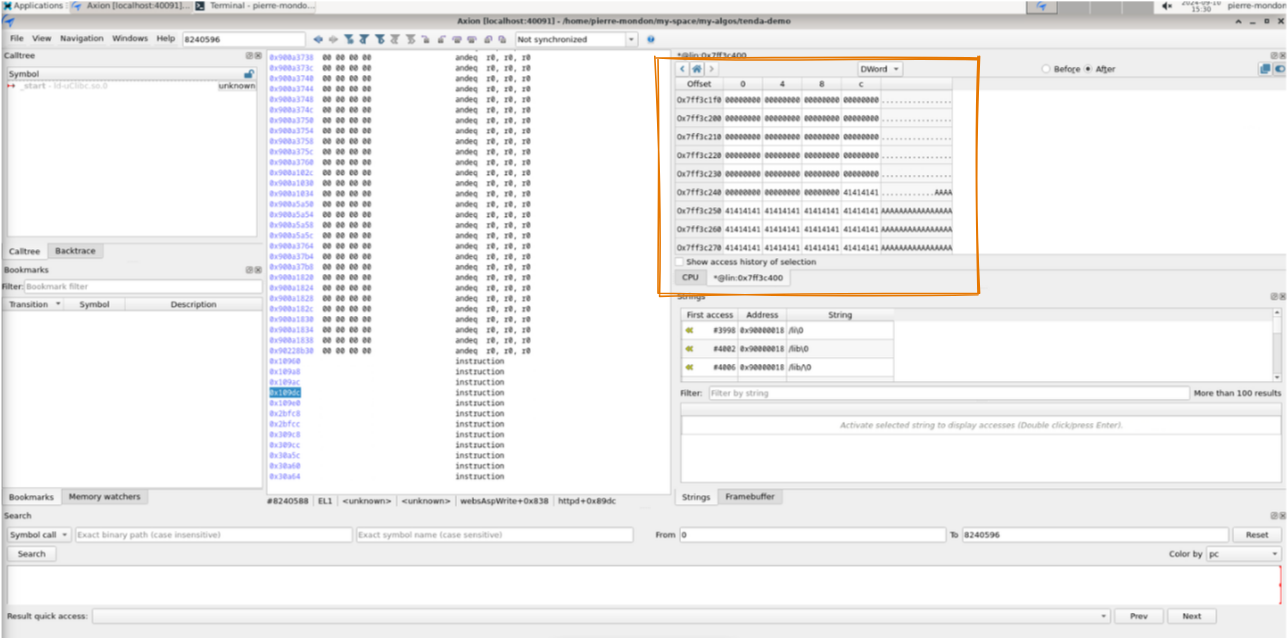Click the volume icon in system tray
Viewport: 1287px width, 638px height.
tap(1167, 6)
